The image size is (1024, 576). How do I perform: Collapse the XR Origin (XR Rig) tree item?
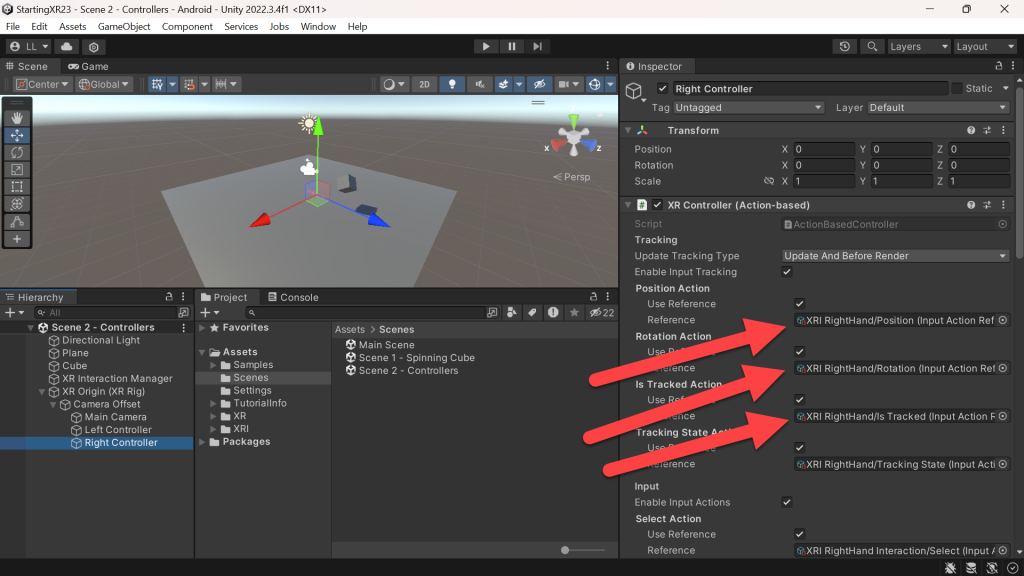point(42,392)
